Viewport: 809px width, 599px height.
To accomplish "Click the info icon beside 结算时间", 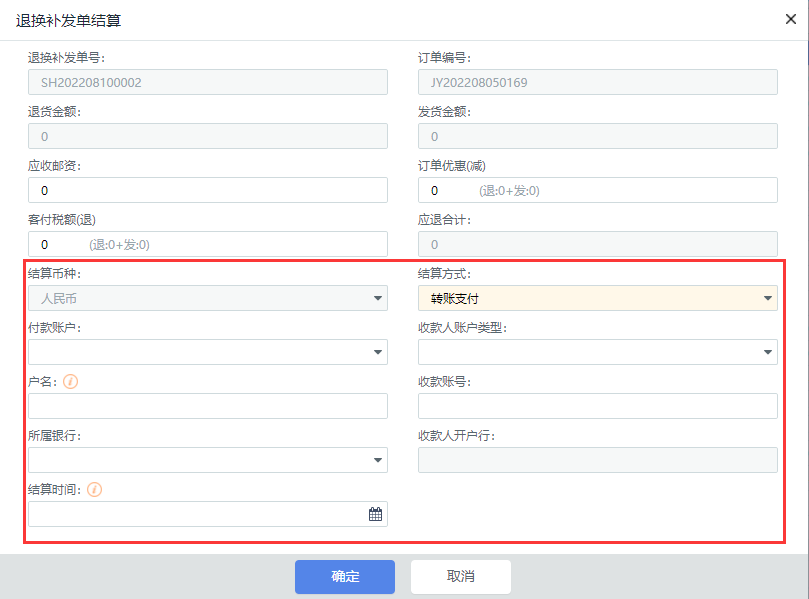I will [x=95, y=490].
